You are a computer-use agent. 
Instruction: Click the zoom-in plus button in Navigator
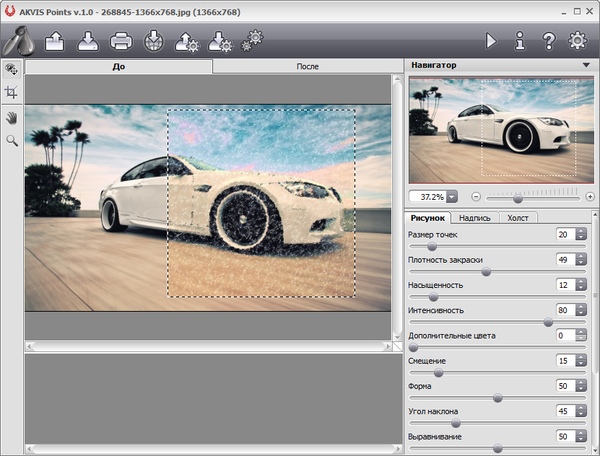pos(590,197)
